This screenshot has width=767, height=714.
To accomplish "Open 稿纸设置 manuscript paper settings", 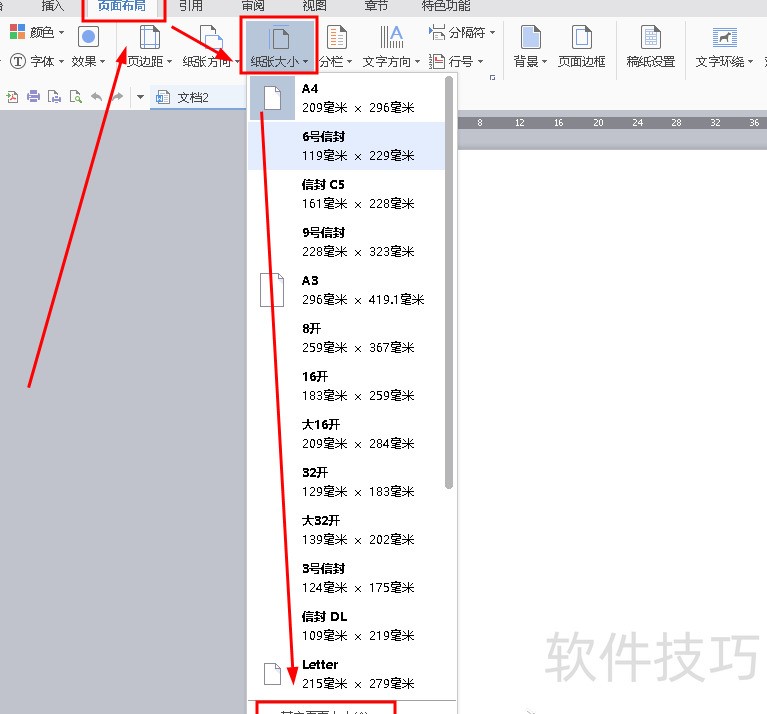I will point(651,46).
